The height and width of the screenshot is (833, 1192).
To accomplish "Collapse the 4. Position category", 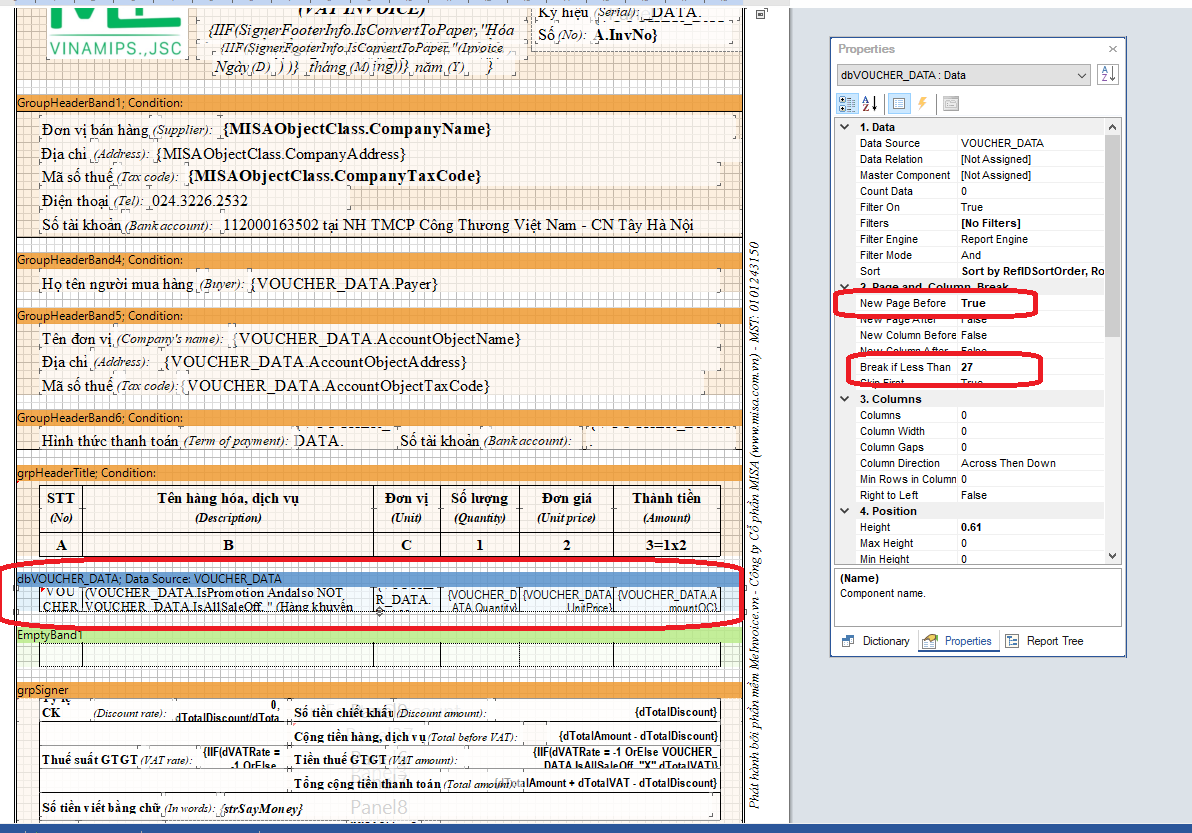I will pyautogui.click(x=845, y=511).
